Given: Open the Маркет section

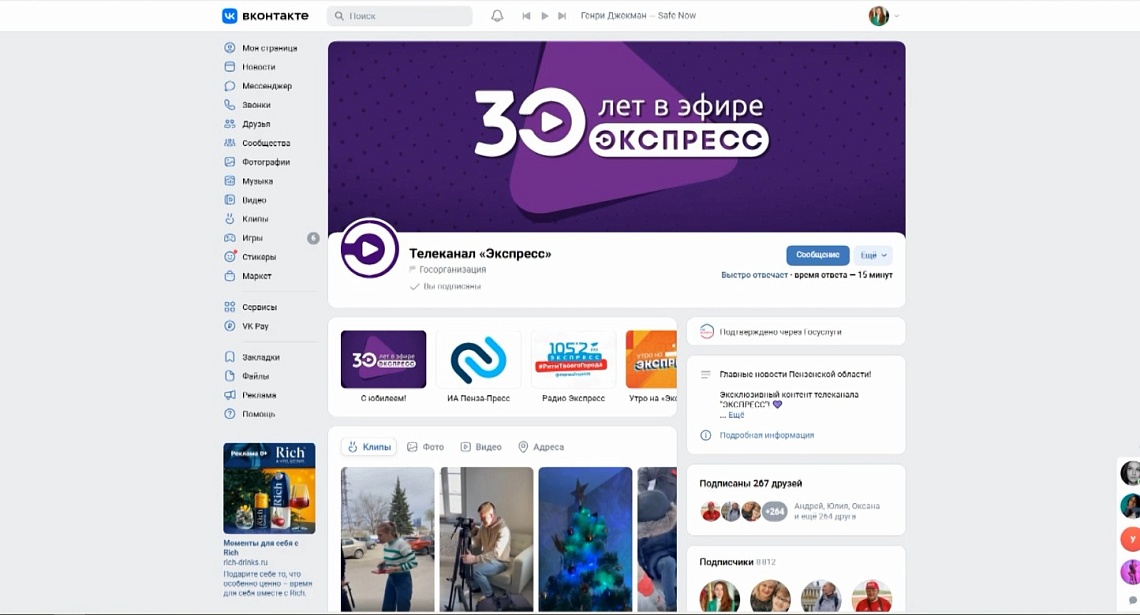Looking at the screenshot, I should click(253, 275).
